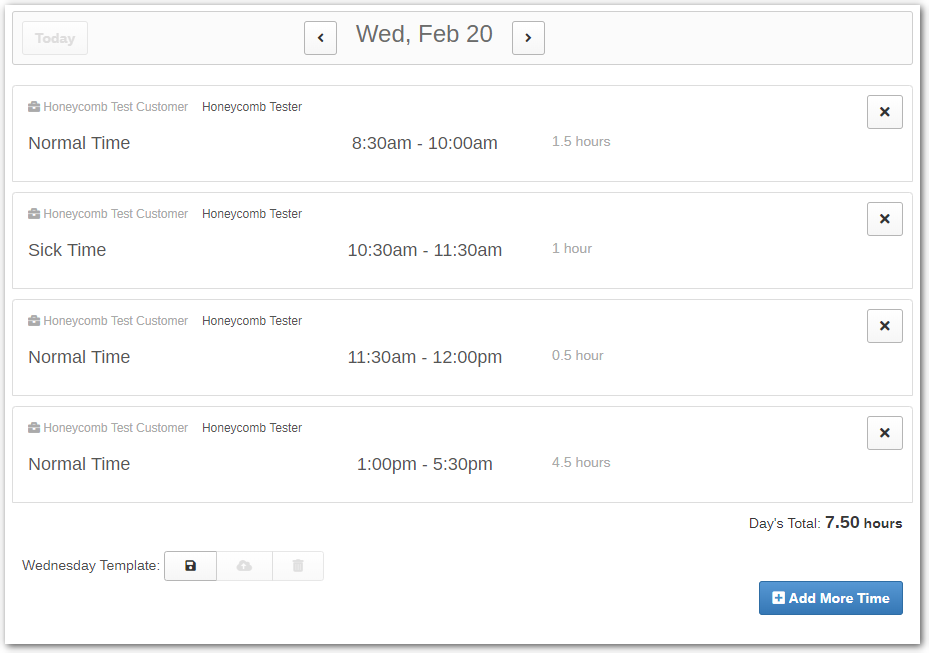Click the 4.5 hours duration label
Screen dimensions: 929x653
(580, 462)
